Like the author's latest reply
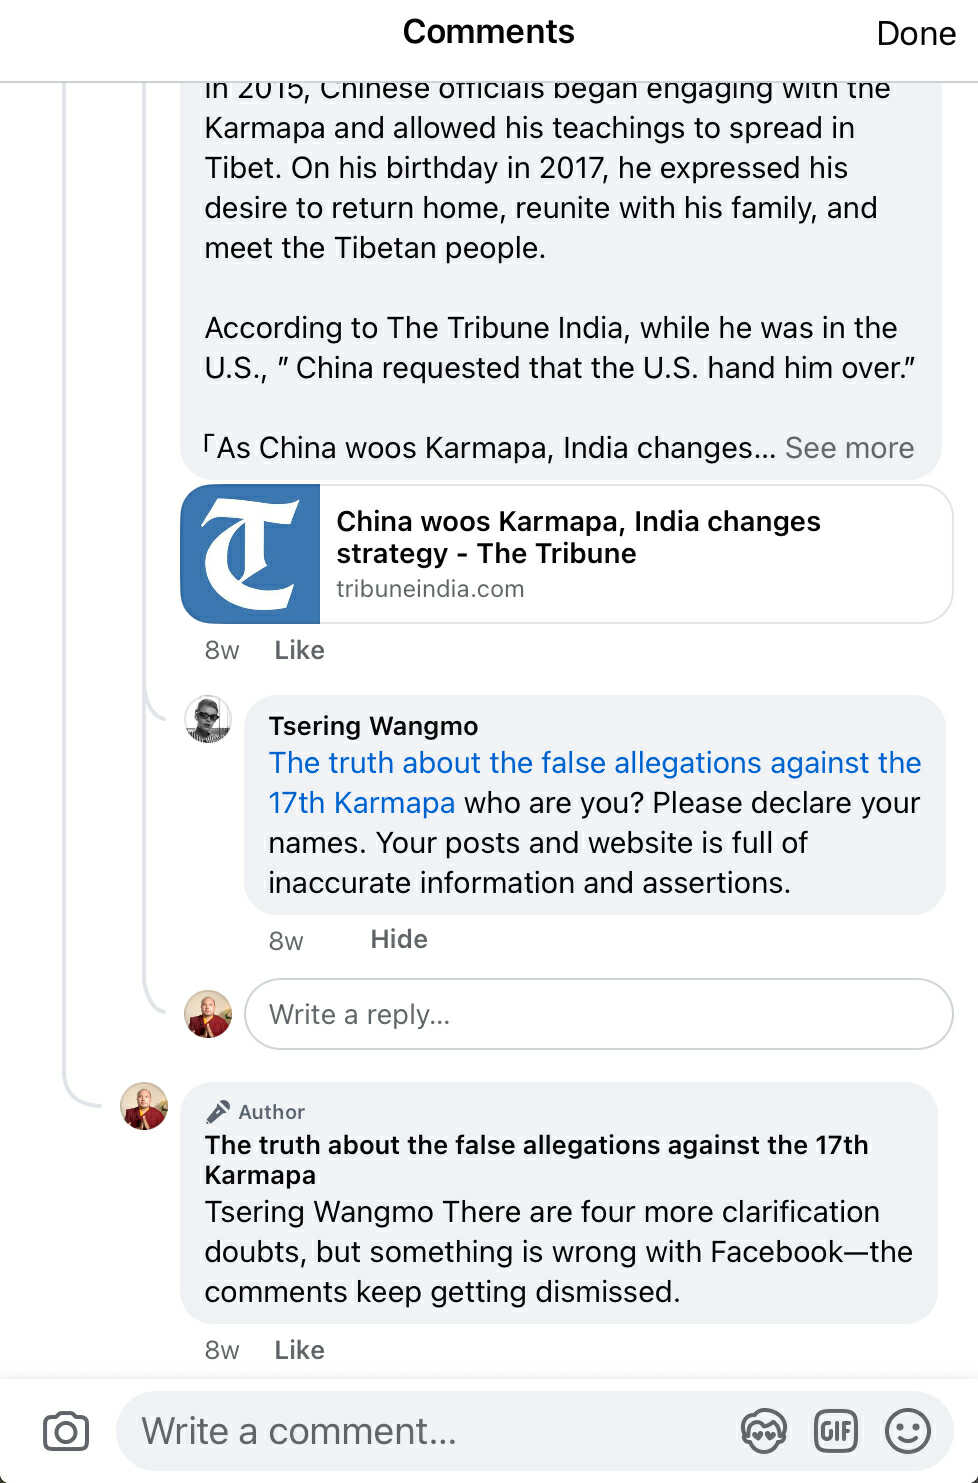The width and height of the screenshot is (978, 1483). pos(299,1350)
